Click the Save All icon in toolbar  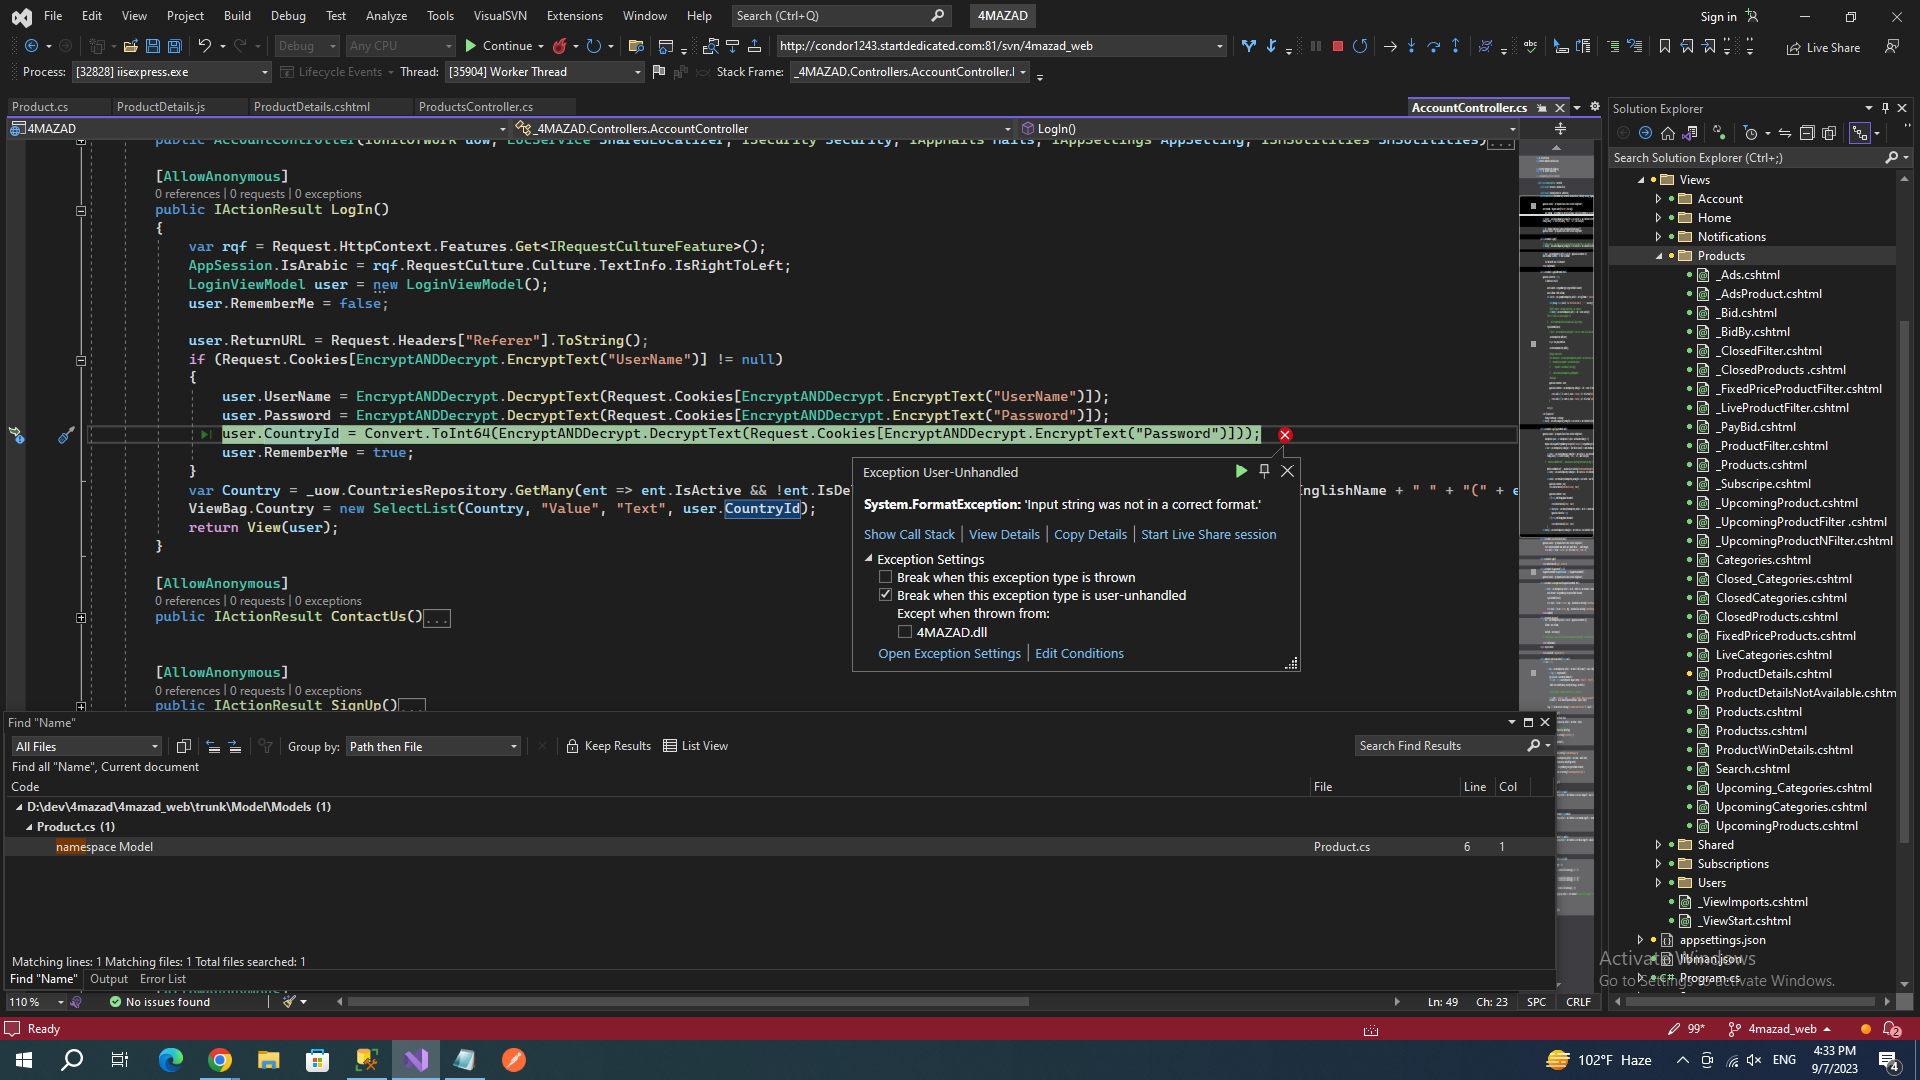(175, 46)
